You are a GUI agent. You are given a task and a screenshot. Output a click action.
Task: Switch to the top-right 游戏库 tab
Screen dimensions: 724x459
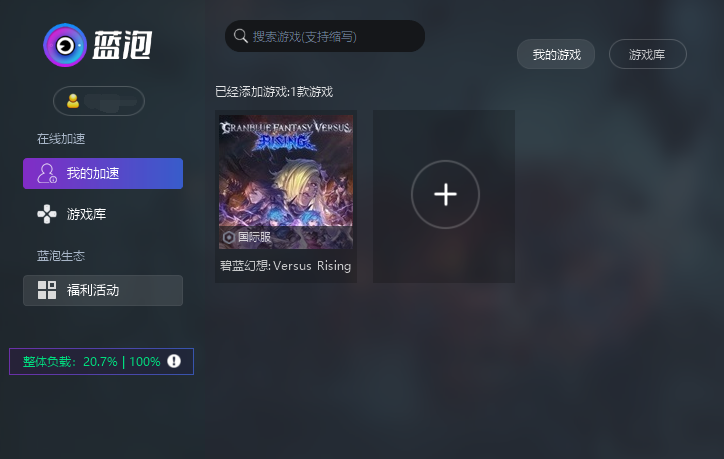tap(647, 54)
